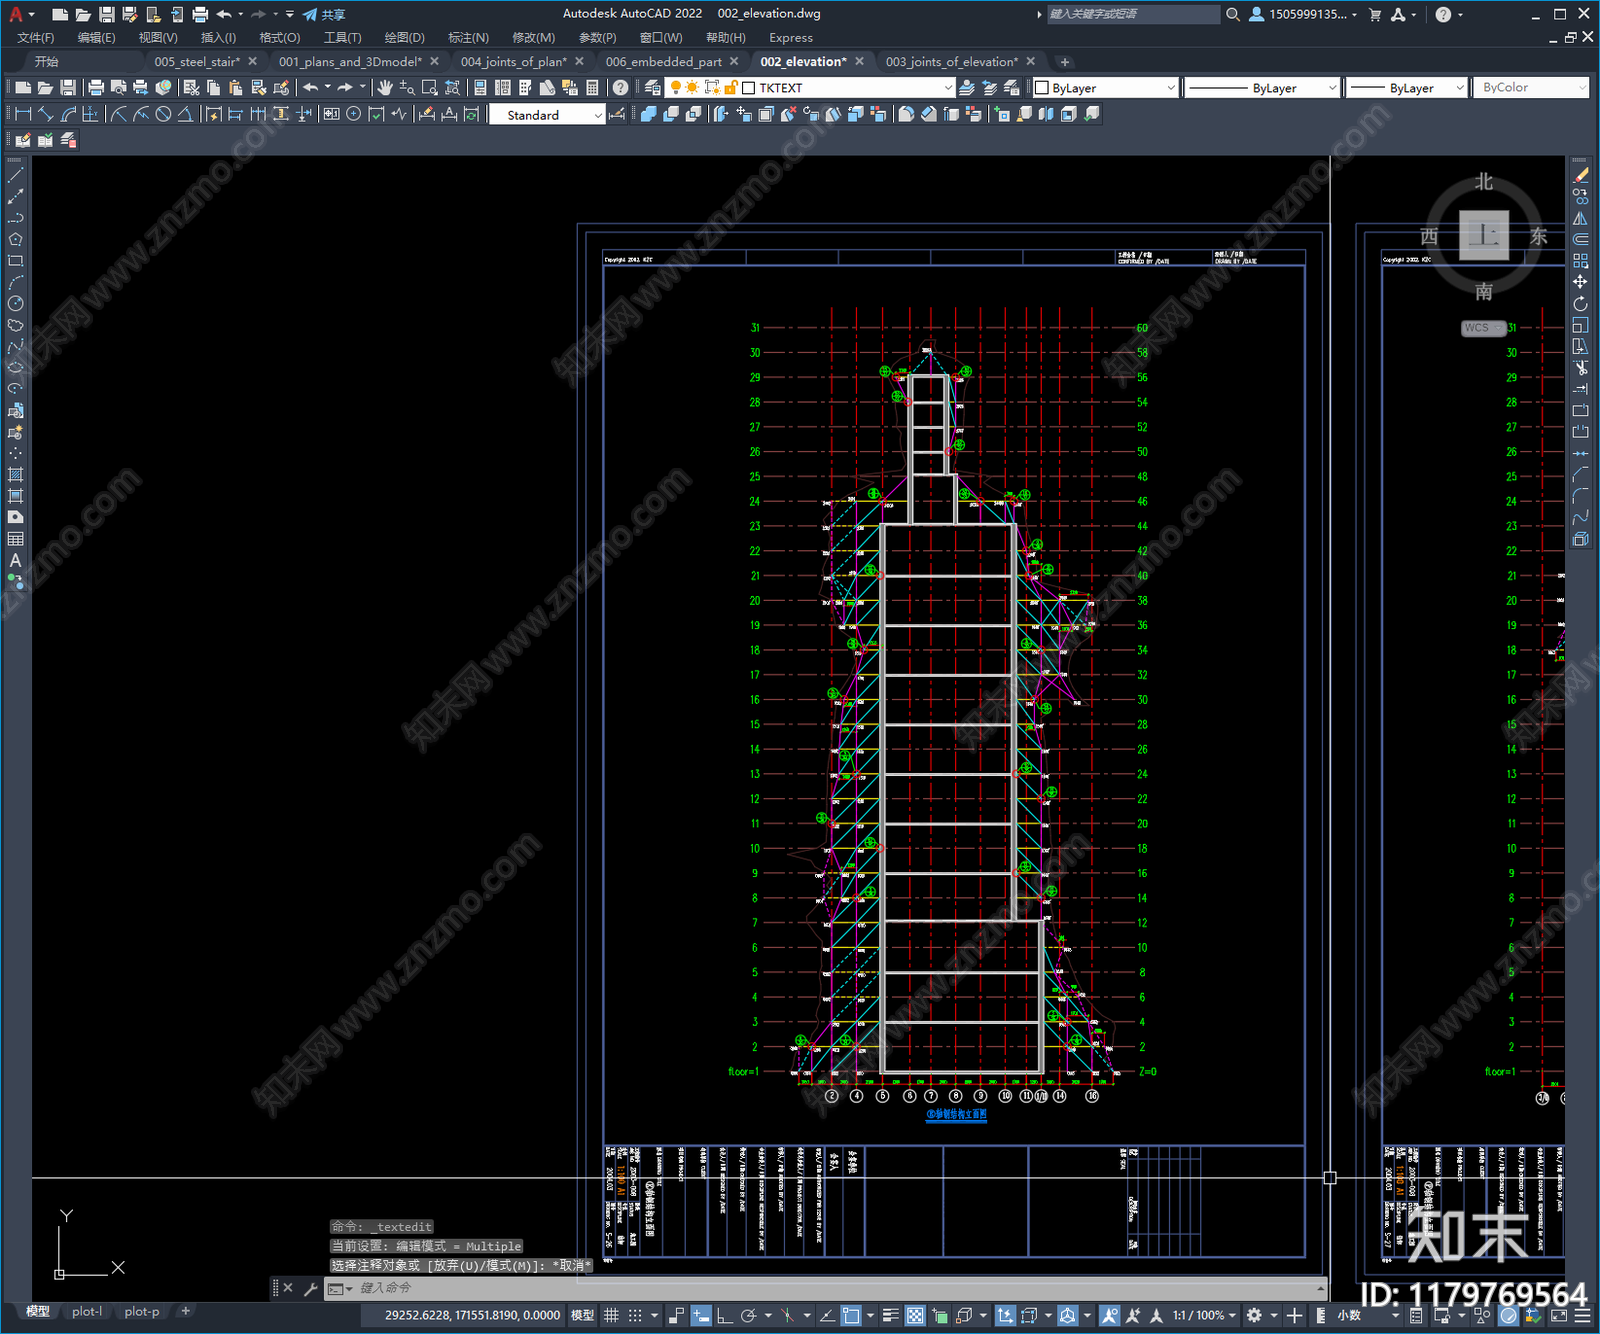
Task: Open the Standard dimension style dropdown
Action: point(598,115)
